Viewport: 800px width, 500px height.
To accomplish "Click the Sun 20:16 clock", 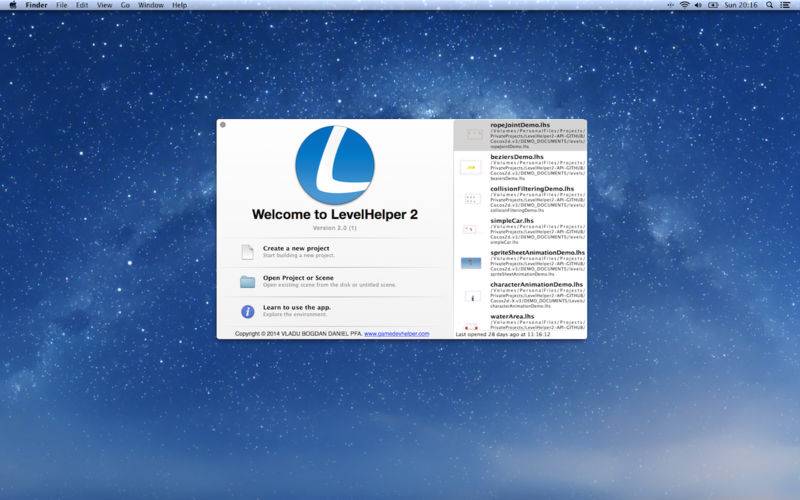I will pos(741,5).
